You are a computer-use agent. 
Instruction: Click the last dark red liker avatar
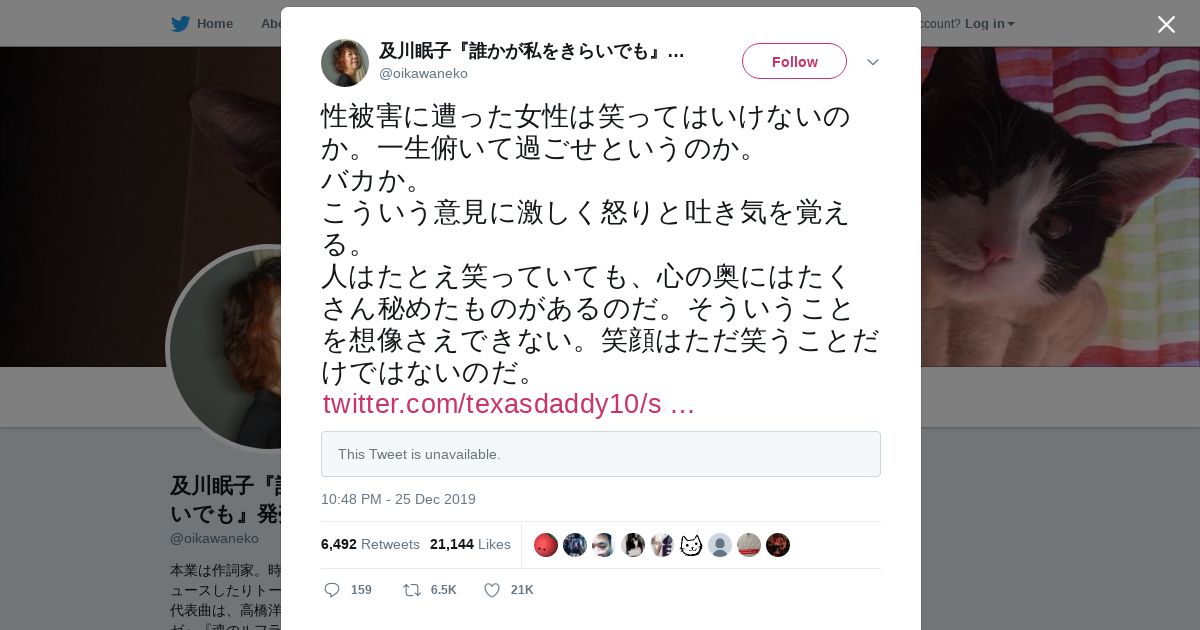tap(778, 545)
